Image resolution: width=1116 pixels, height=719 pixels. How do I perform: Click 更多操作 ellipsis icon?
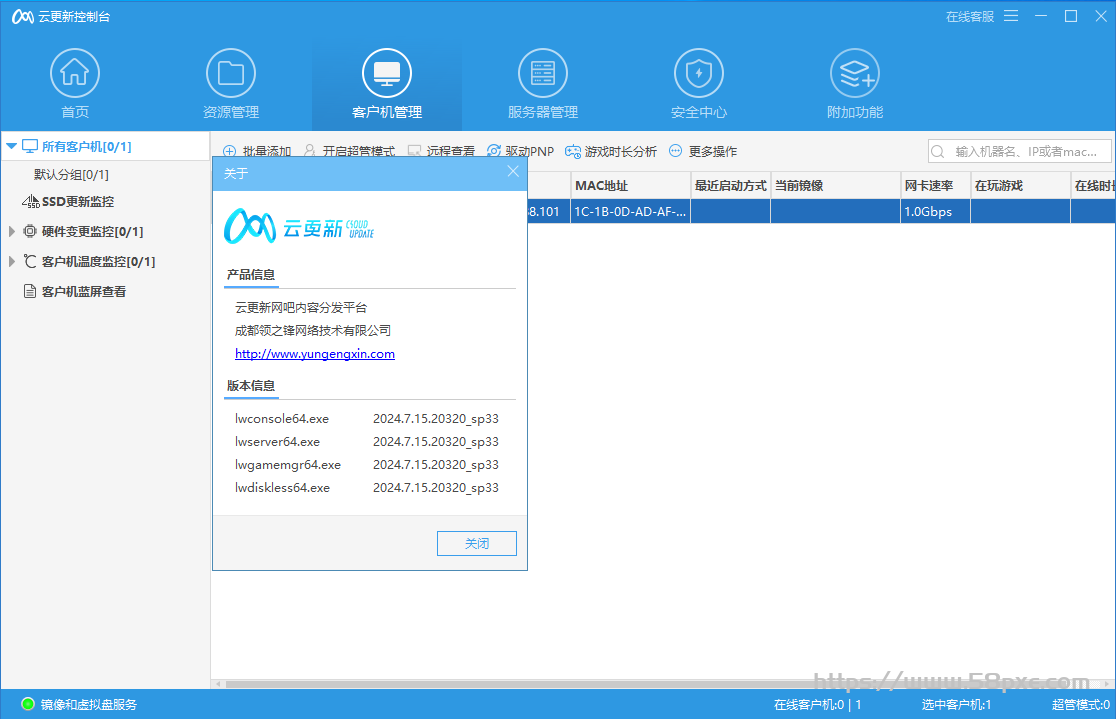[x=675, y=151]
